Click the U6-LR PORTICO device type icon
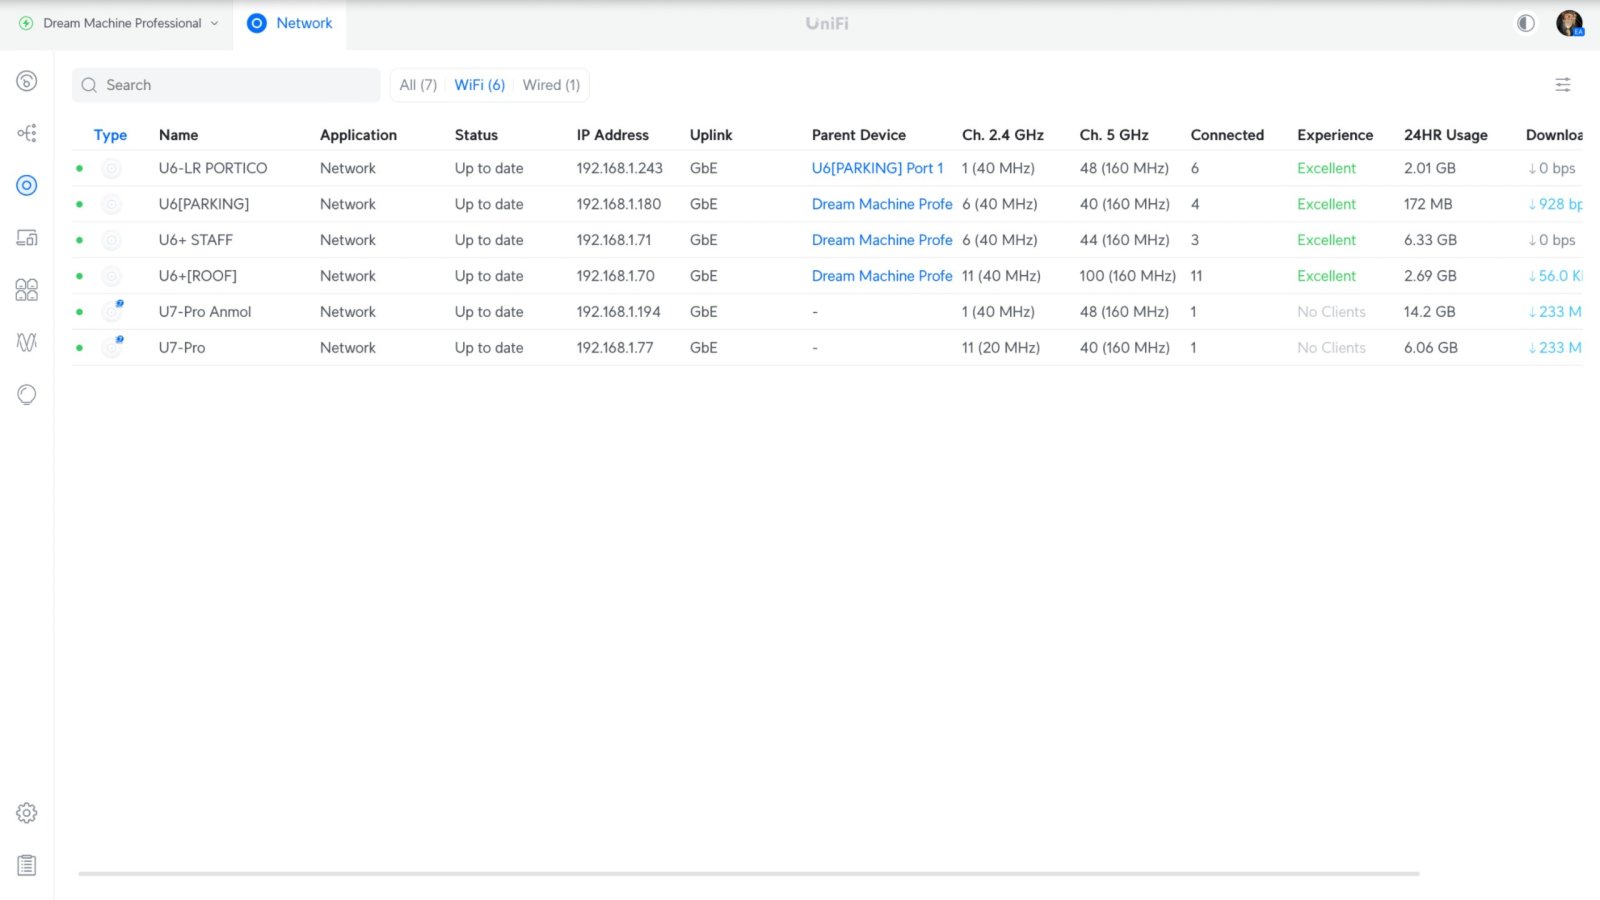Viewport: 1600px width, 900px height. [x=112, y=169]
